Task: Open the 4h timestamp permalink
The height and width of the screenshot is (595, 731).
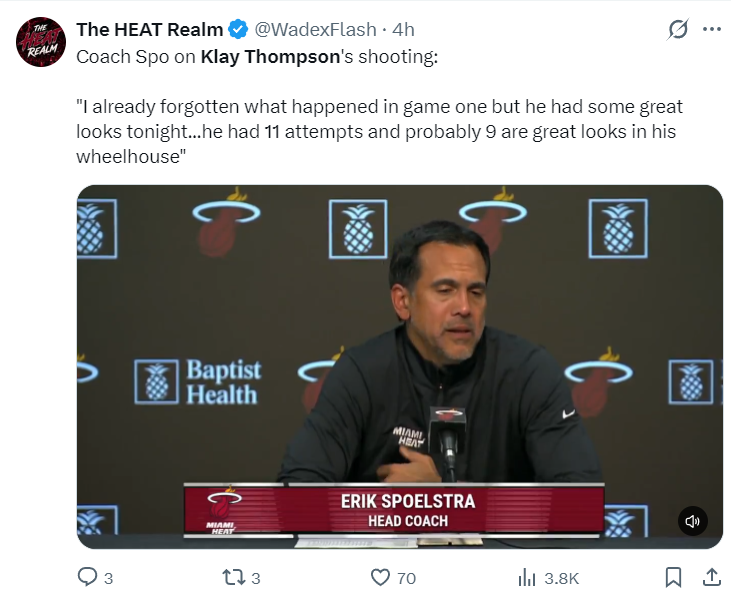Action: point(403,30)
